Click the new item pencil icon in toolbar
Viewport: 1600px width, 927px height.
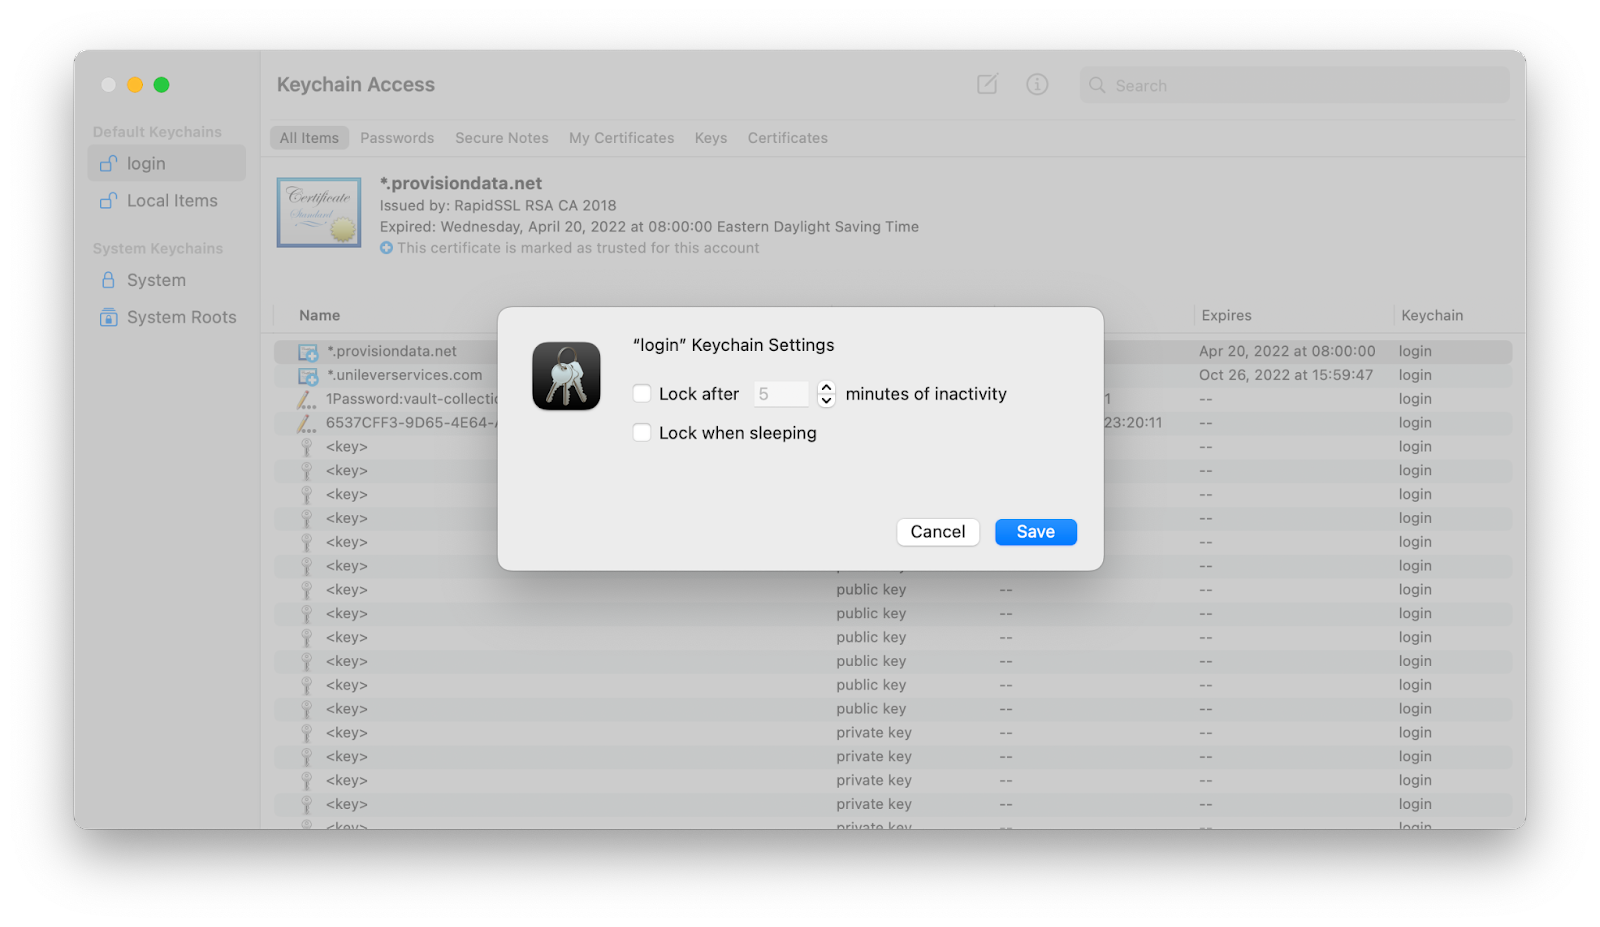[987, 85]
